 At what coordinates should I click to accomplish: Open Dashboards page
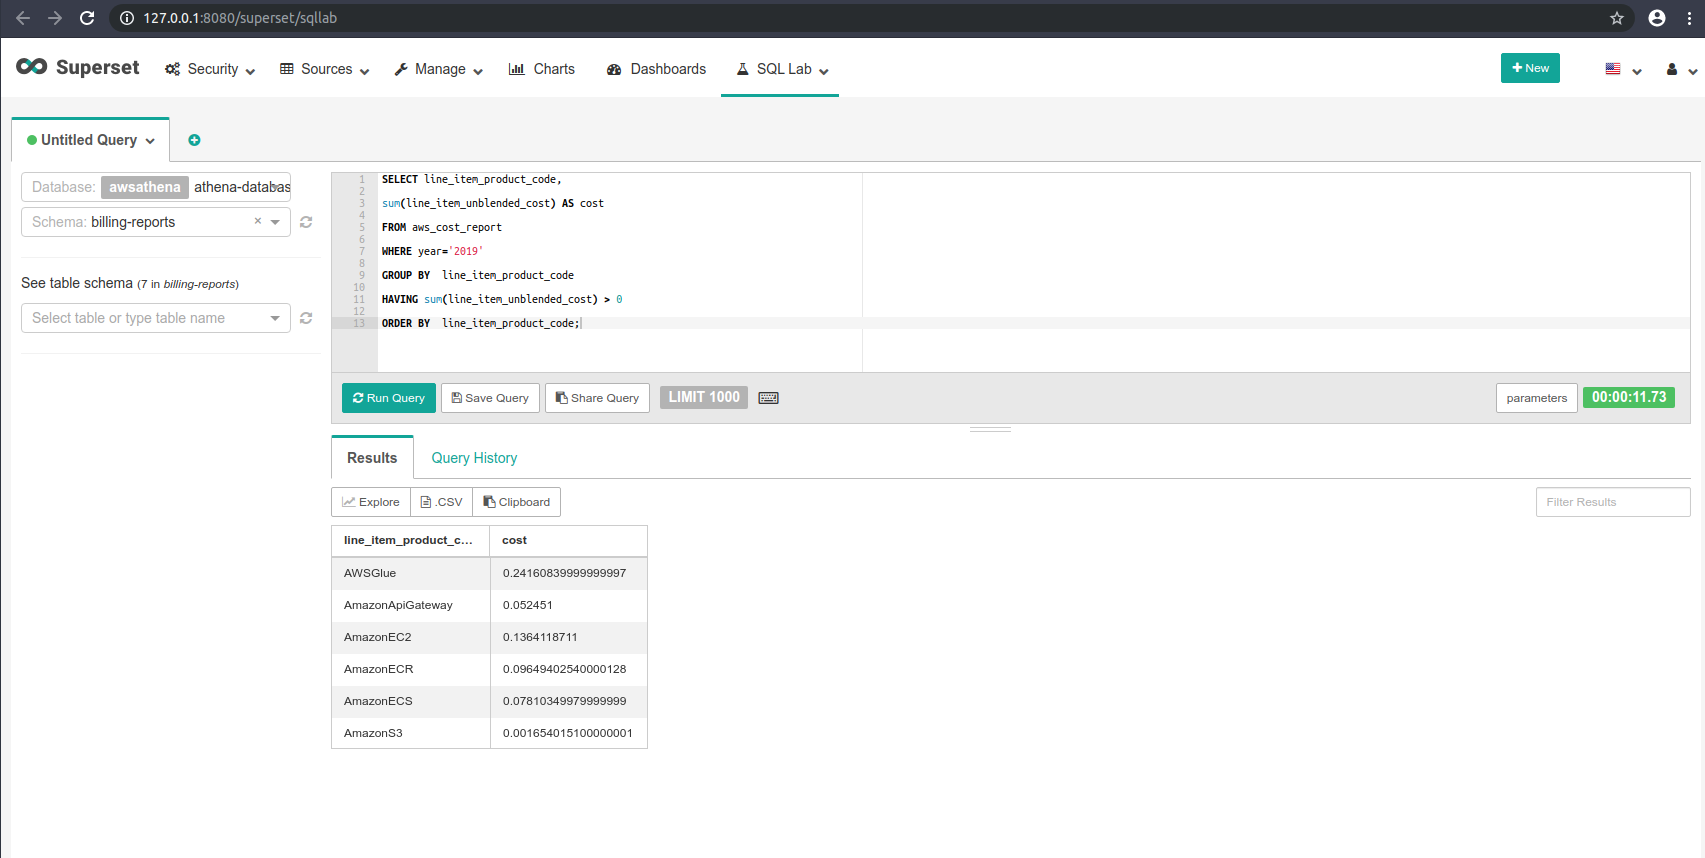656,69
